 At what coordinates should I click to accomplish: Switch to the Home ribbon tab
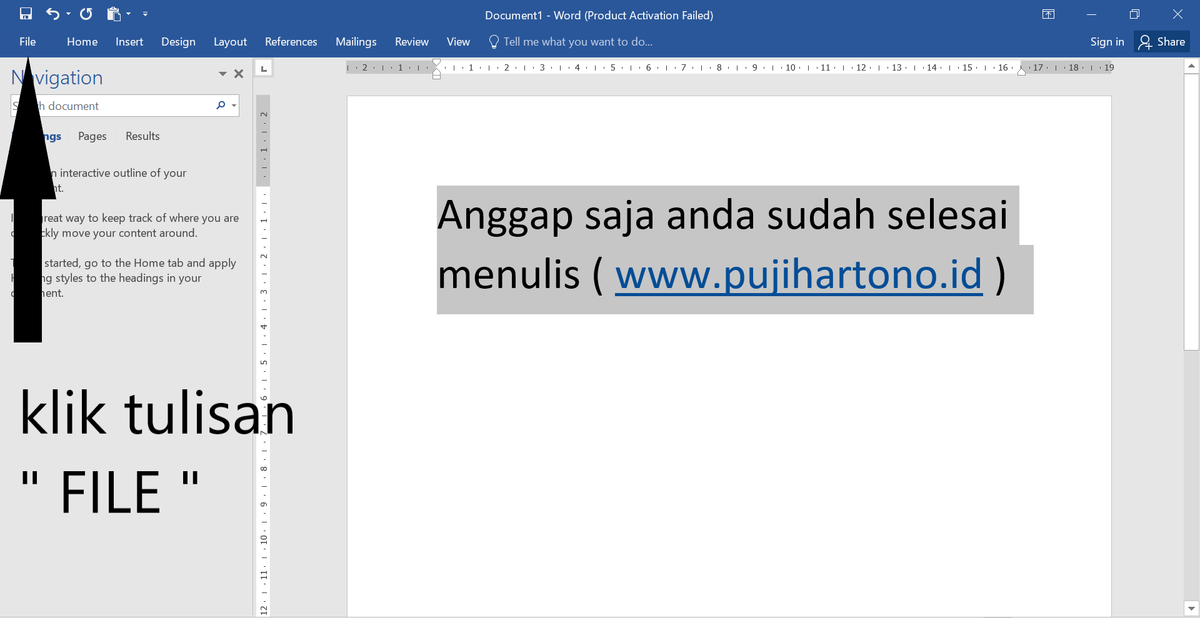(82, 42)
